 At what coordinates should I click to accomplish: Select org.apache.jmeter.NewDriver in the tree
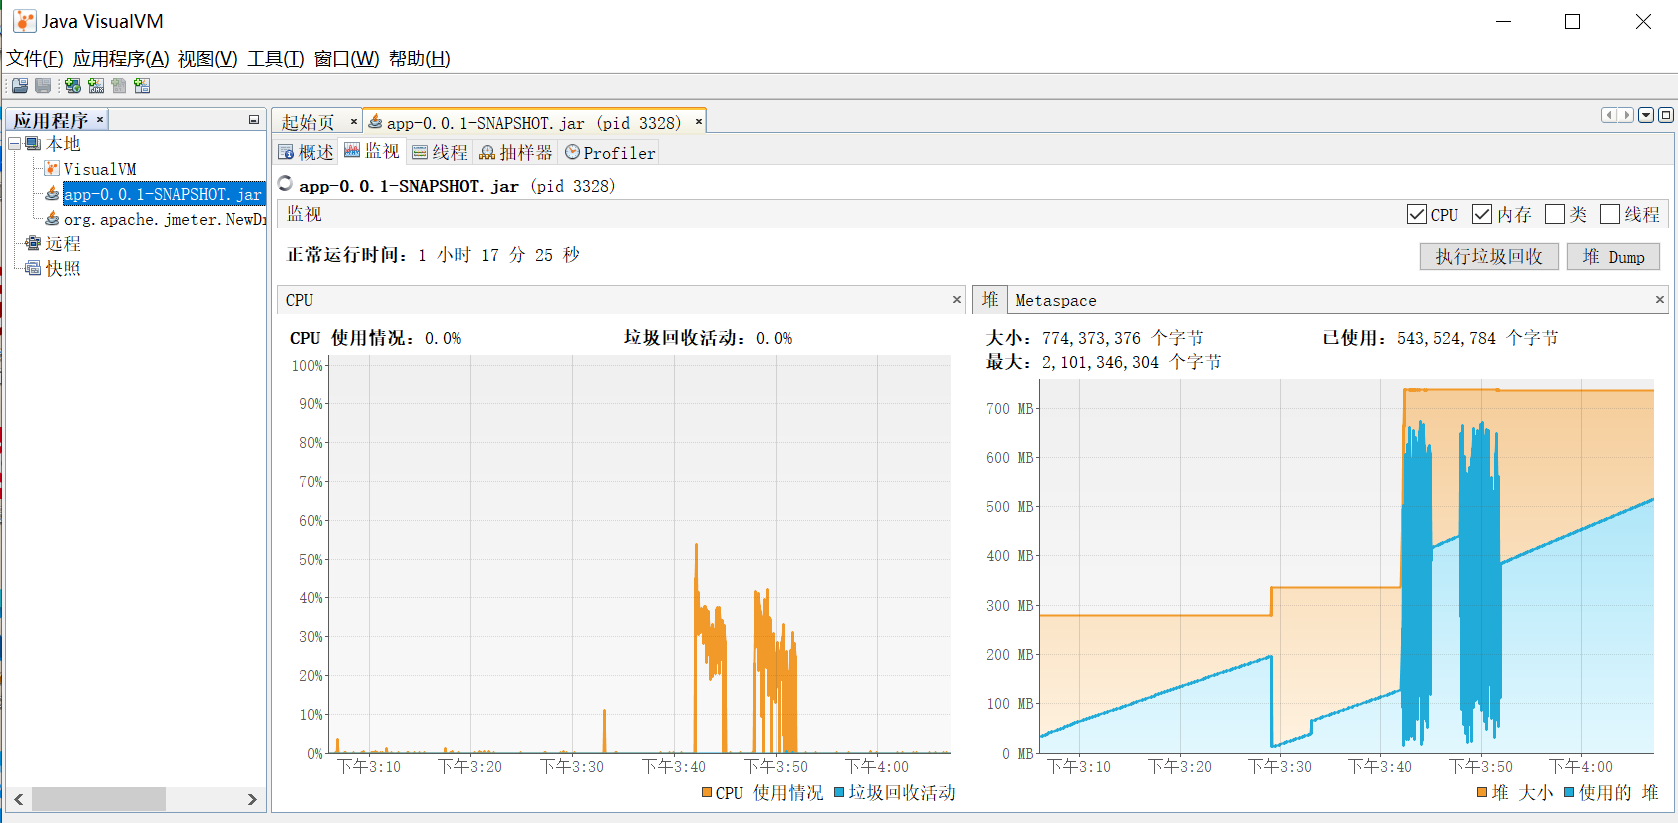pos(165,219)
